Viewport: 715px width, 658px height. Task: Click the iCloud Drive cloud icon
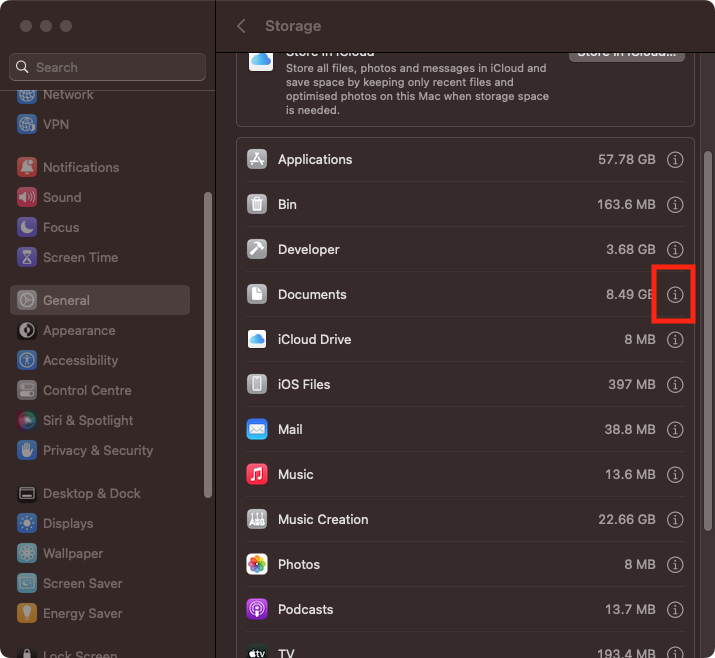click(x=257, y=339)
